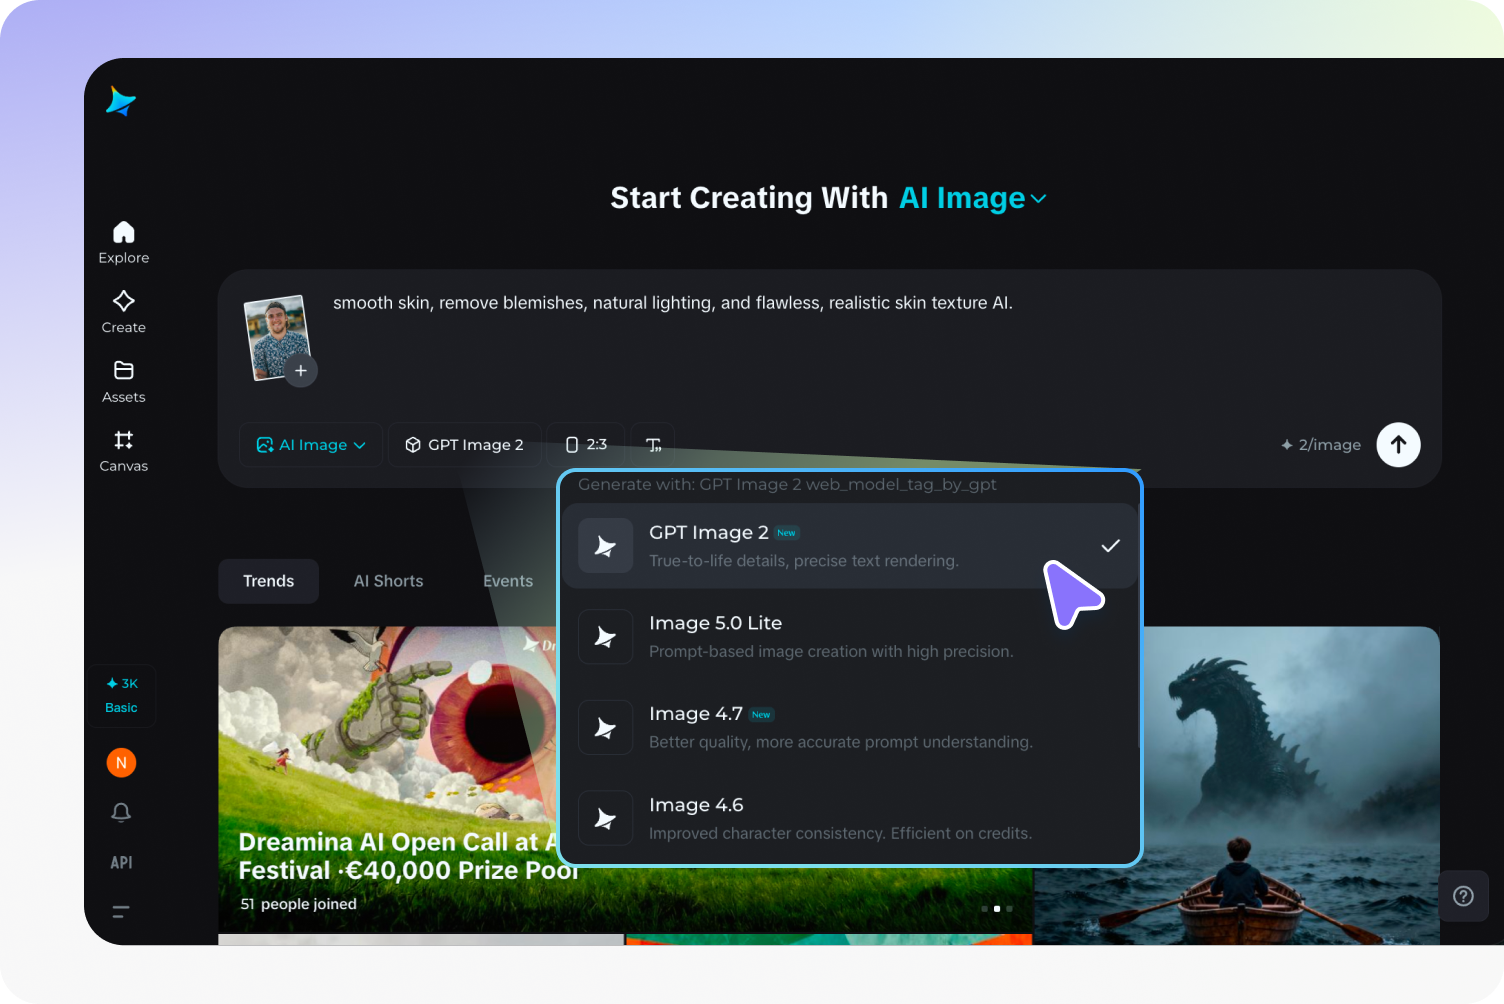Open the dragon and boat image card
1504x1004 pixels.
click(1290, 785)
